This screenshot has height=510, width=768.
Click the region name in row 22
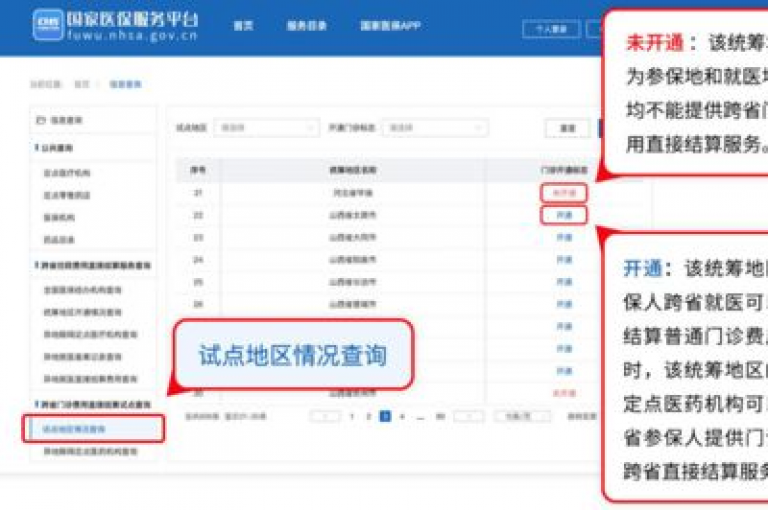(353, 215)
